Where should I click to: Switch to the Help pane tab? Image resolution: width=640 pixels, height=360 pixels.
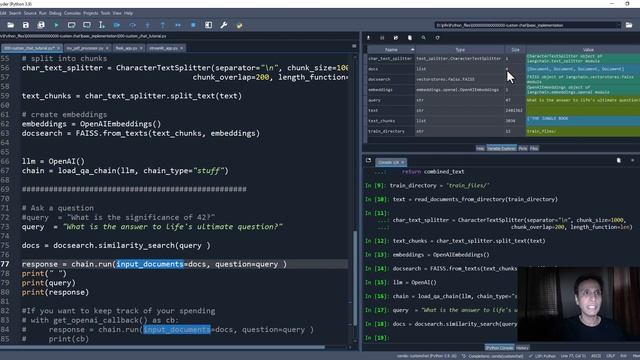click(x=480, y=149)
